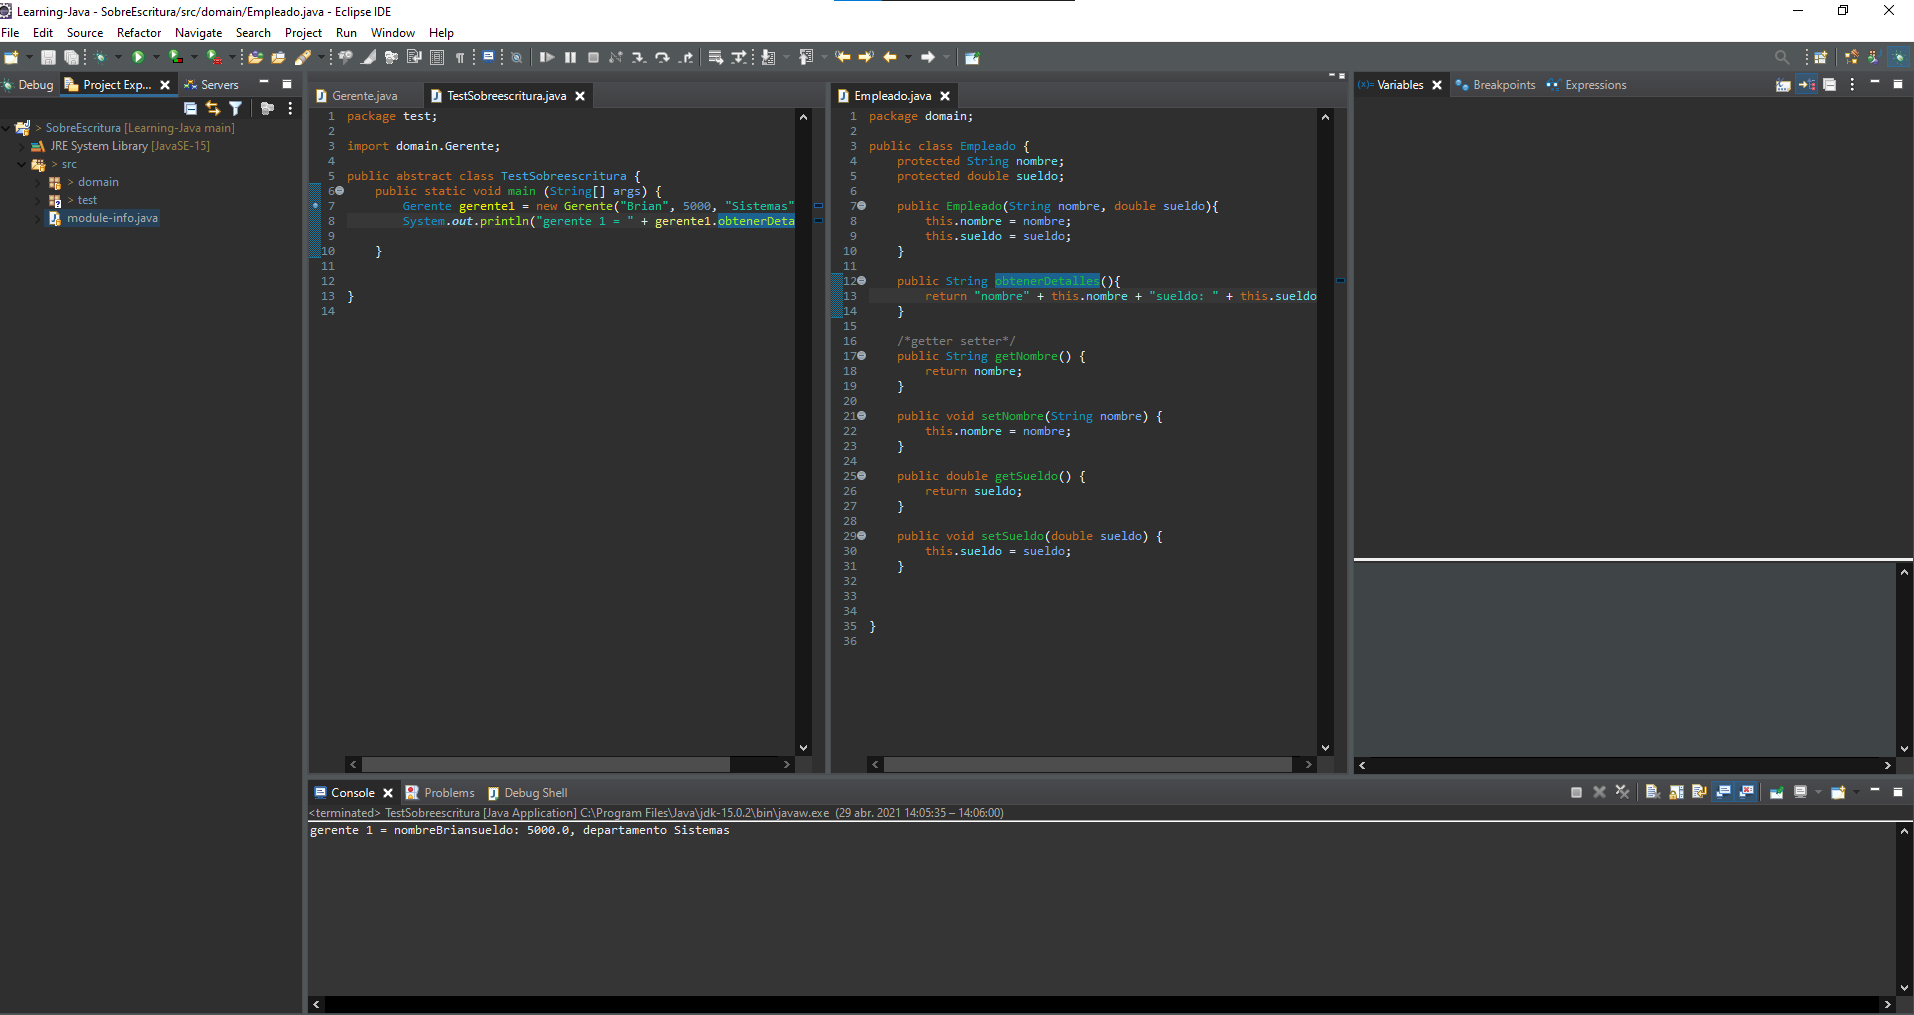This screenshot has height=1015, width=1914.
Task: Click the Suspend (pause) debug icon
Action: pyautogui.click(x=570, y=58)
